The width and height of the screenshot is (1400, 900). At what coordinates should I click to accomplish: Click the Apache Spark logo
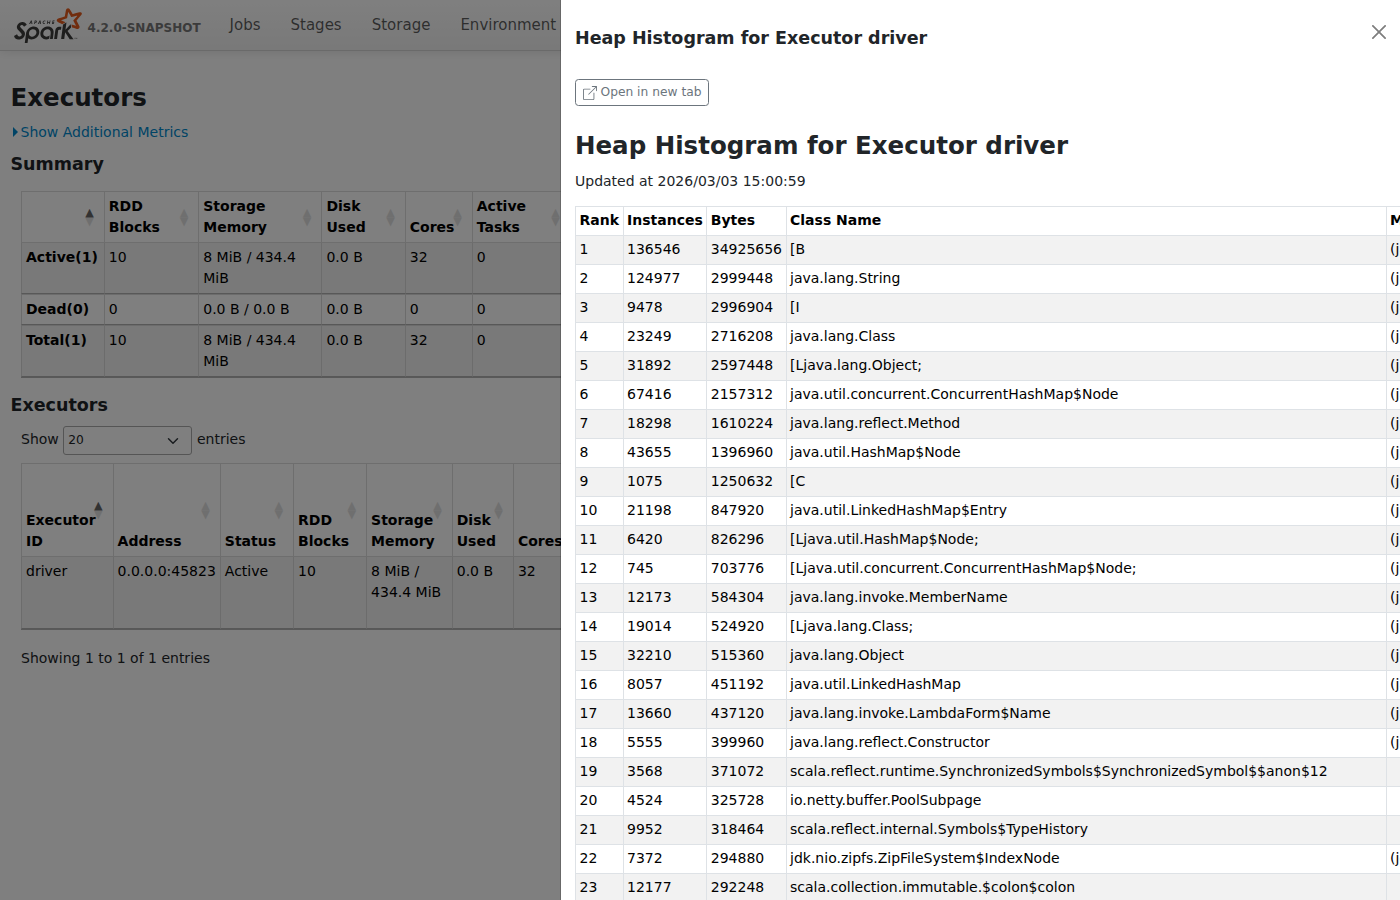(47, 25)
